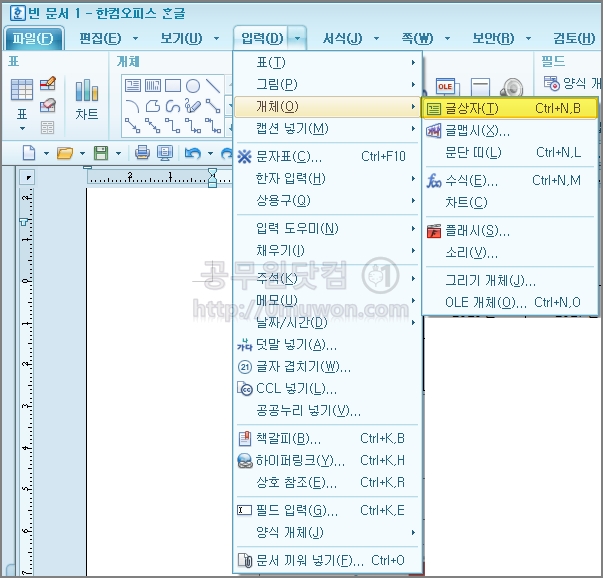Open dropdown arrow next to 보기(U)
Screen dimensions: 603x578
coord(217,38)
